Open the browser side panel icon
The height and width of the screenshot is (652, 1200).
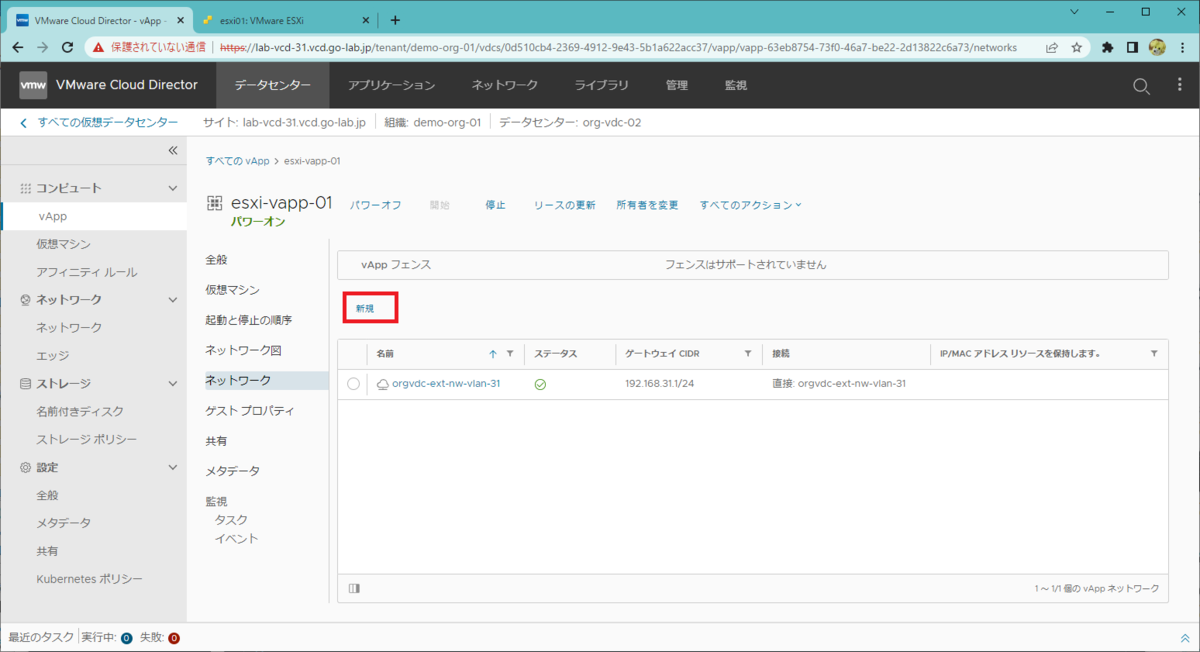coord(1132,47)
